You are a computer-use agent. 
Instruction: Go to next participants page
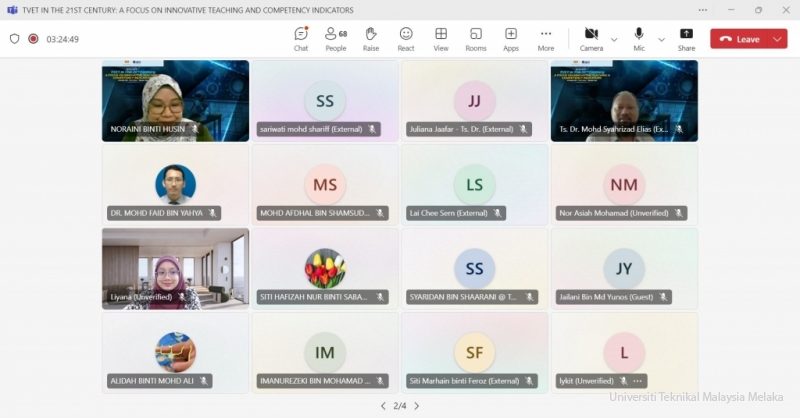[417, 406]
